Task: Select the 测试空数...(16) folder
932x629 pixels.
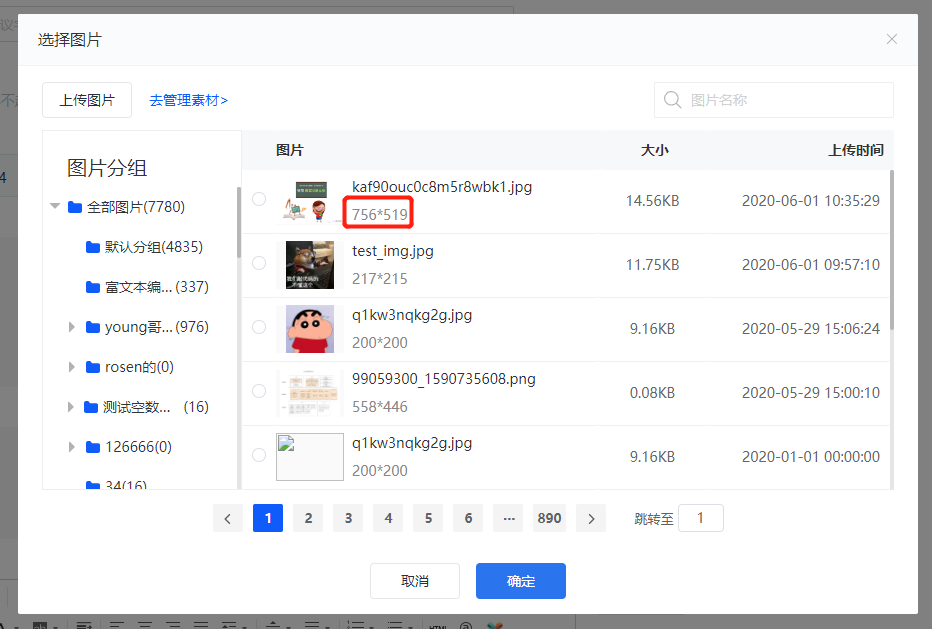Action: [x=155, y=407]
